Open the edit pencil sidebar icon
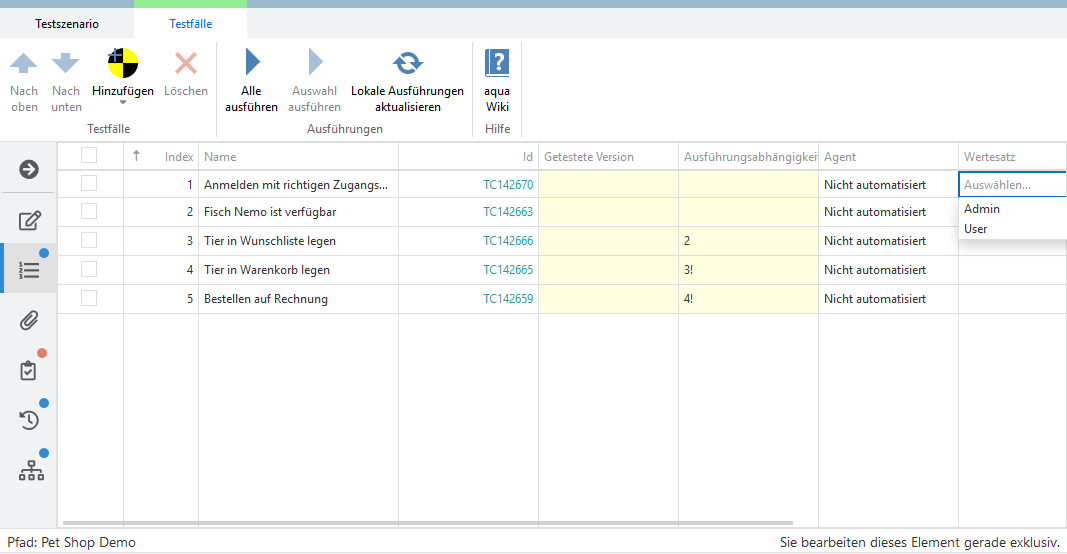1067x554 pixels. [x=30, y=221]
